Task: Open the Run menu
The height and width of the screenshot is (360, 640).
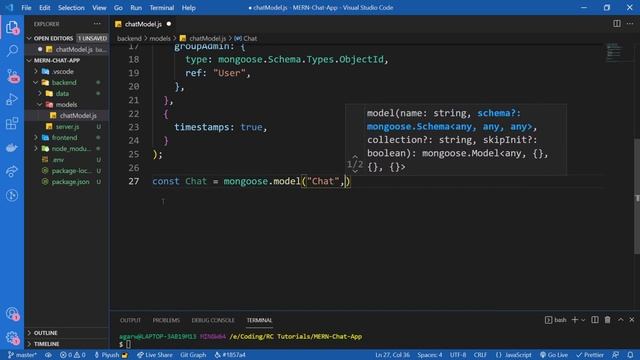Action: point(136,8)
